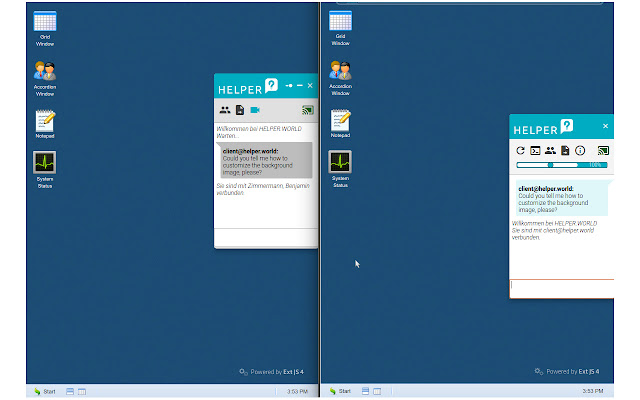This screenshot has width=640, height=400.
Task: Close the left Helper window
Action: (310, 86)
